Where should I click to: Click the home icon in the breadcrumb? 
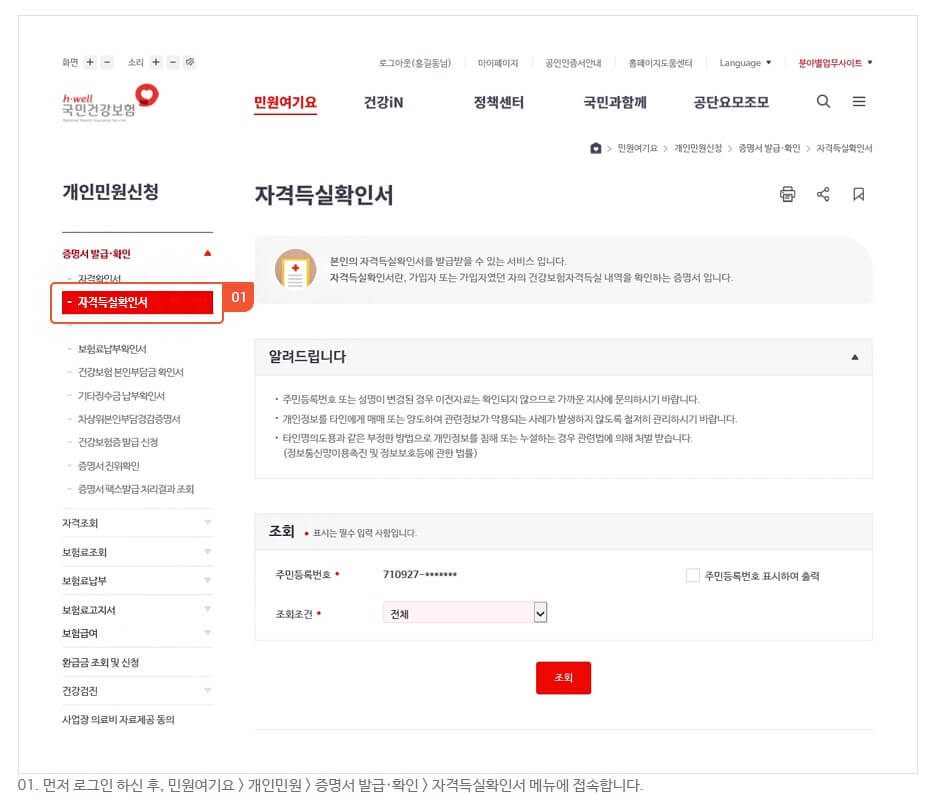596,148
